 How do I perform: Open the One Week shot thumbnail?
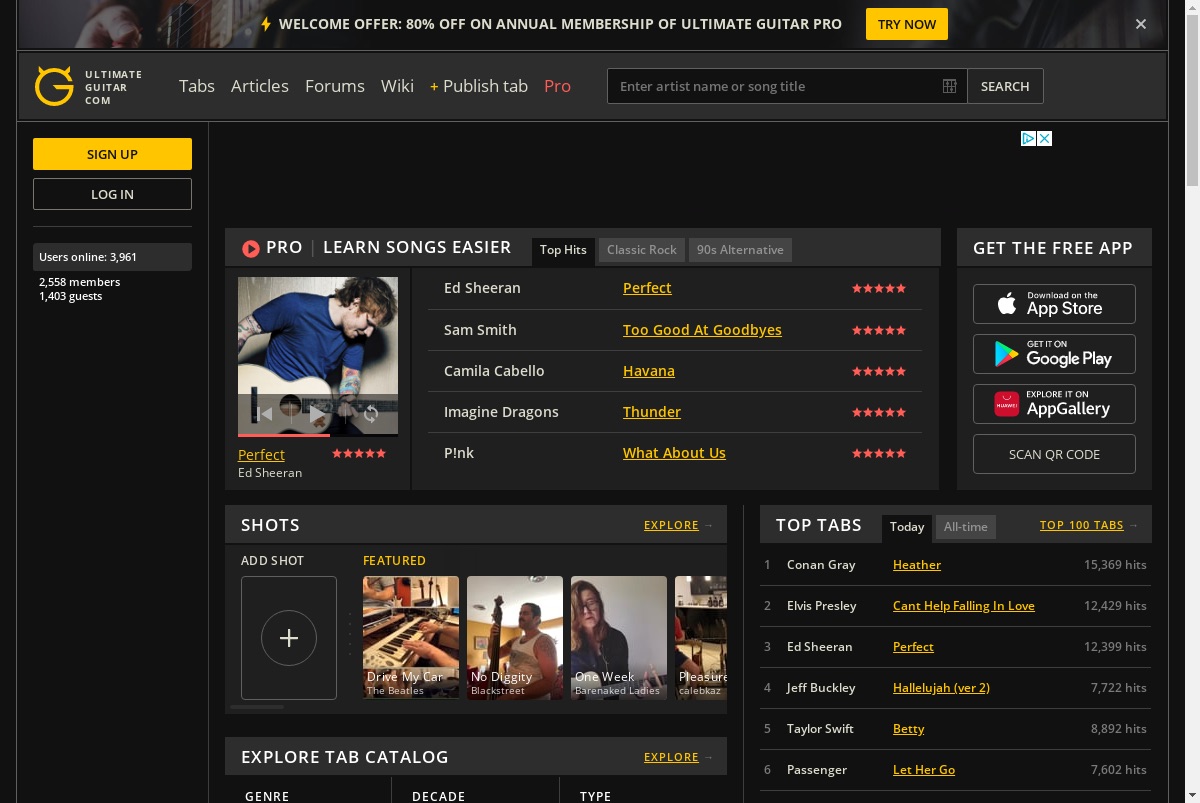(x=619, y=637)
